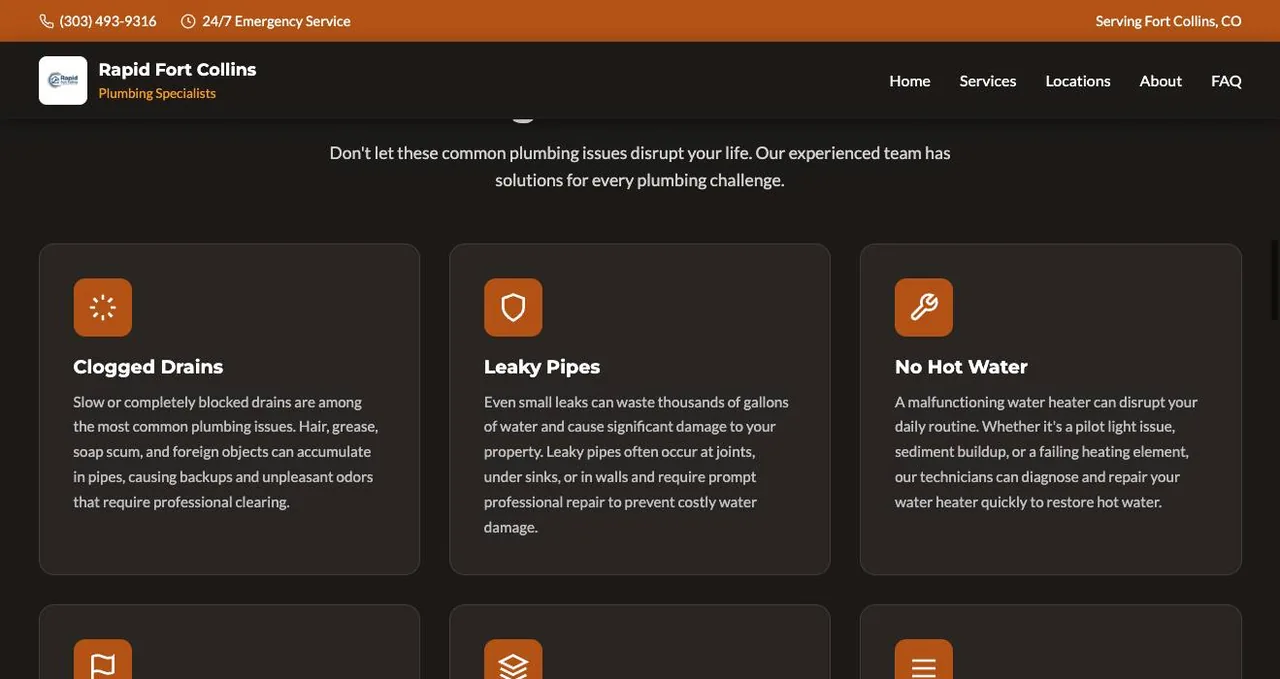Click the layers icon in lower-middle card
This screenshot has width=1280, height=679.
click(513, 660)
